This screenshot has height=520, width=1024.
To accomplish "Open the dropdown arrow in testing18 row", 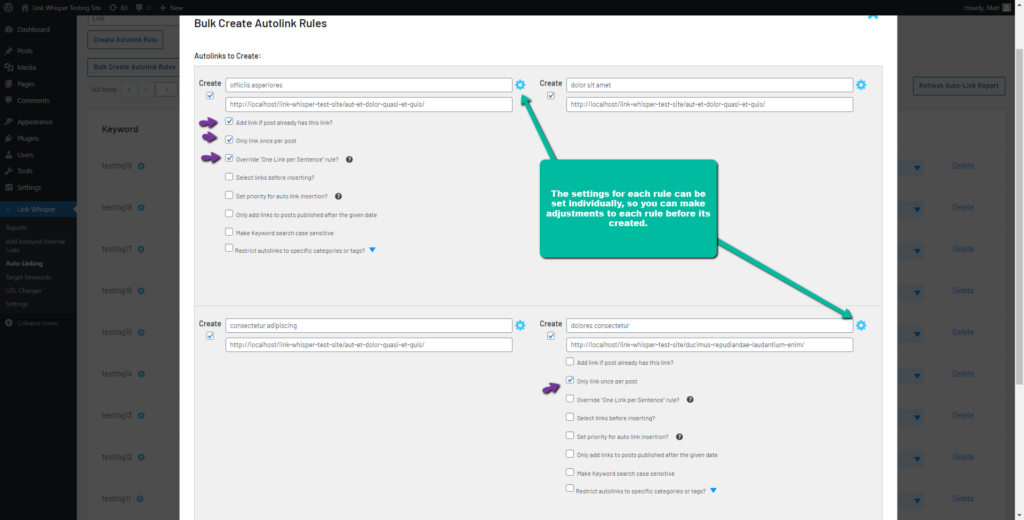I will tap(918, 210).
